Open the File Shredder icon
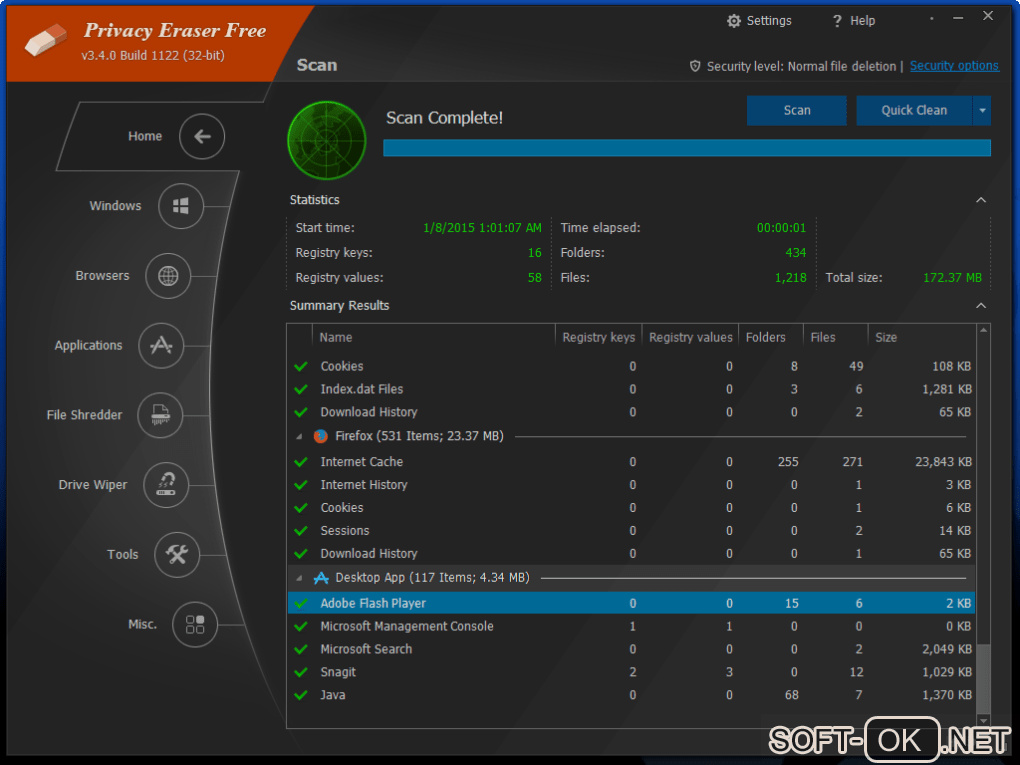Screen dimensions: 1020x765 tap(160, 415)
